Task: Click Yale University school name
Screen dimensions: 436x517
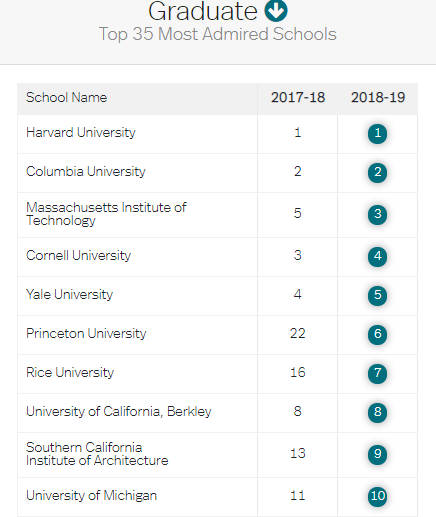Action: (x=70, y=295)
